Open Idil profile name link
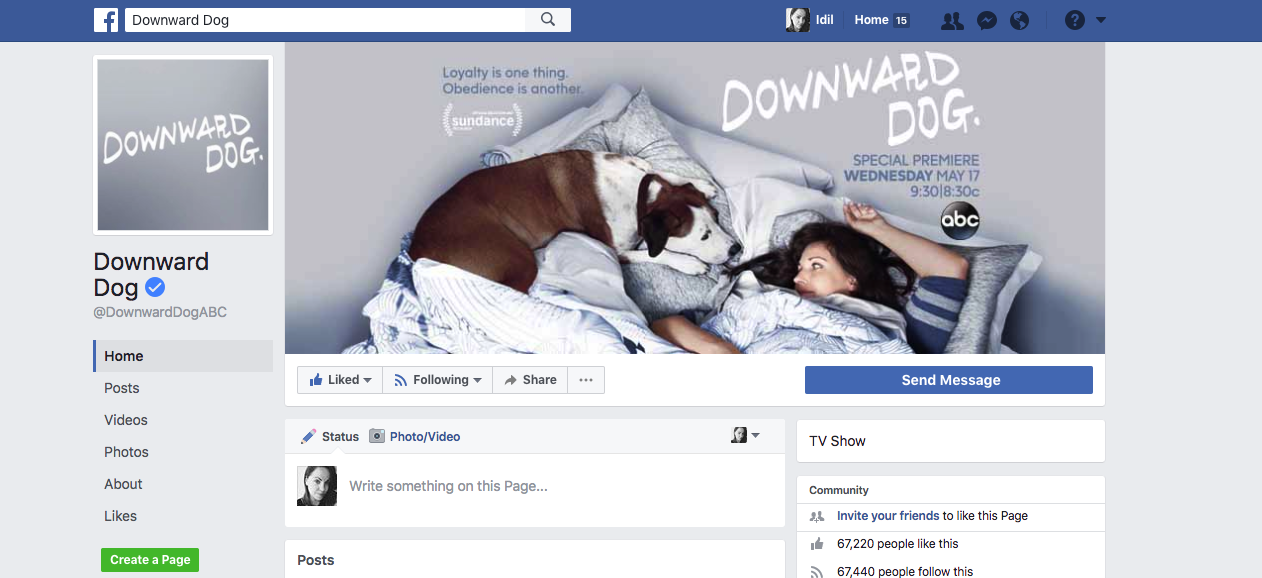Viewport: 1262px width, 578px height. pos(824,20)
